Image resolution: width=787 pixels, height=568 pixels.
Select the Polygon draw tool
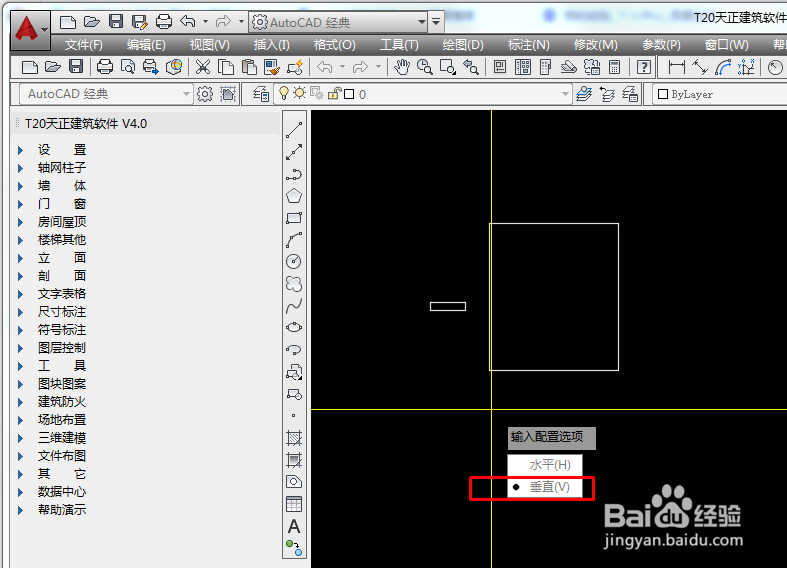[294, 196]
